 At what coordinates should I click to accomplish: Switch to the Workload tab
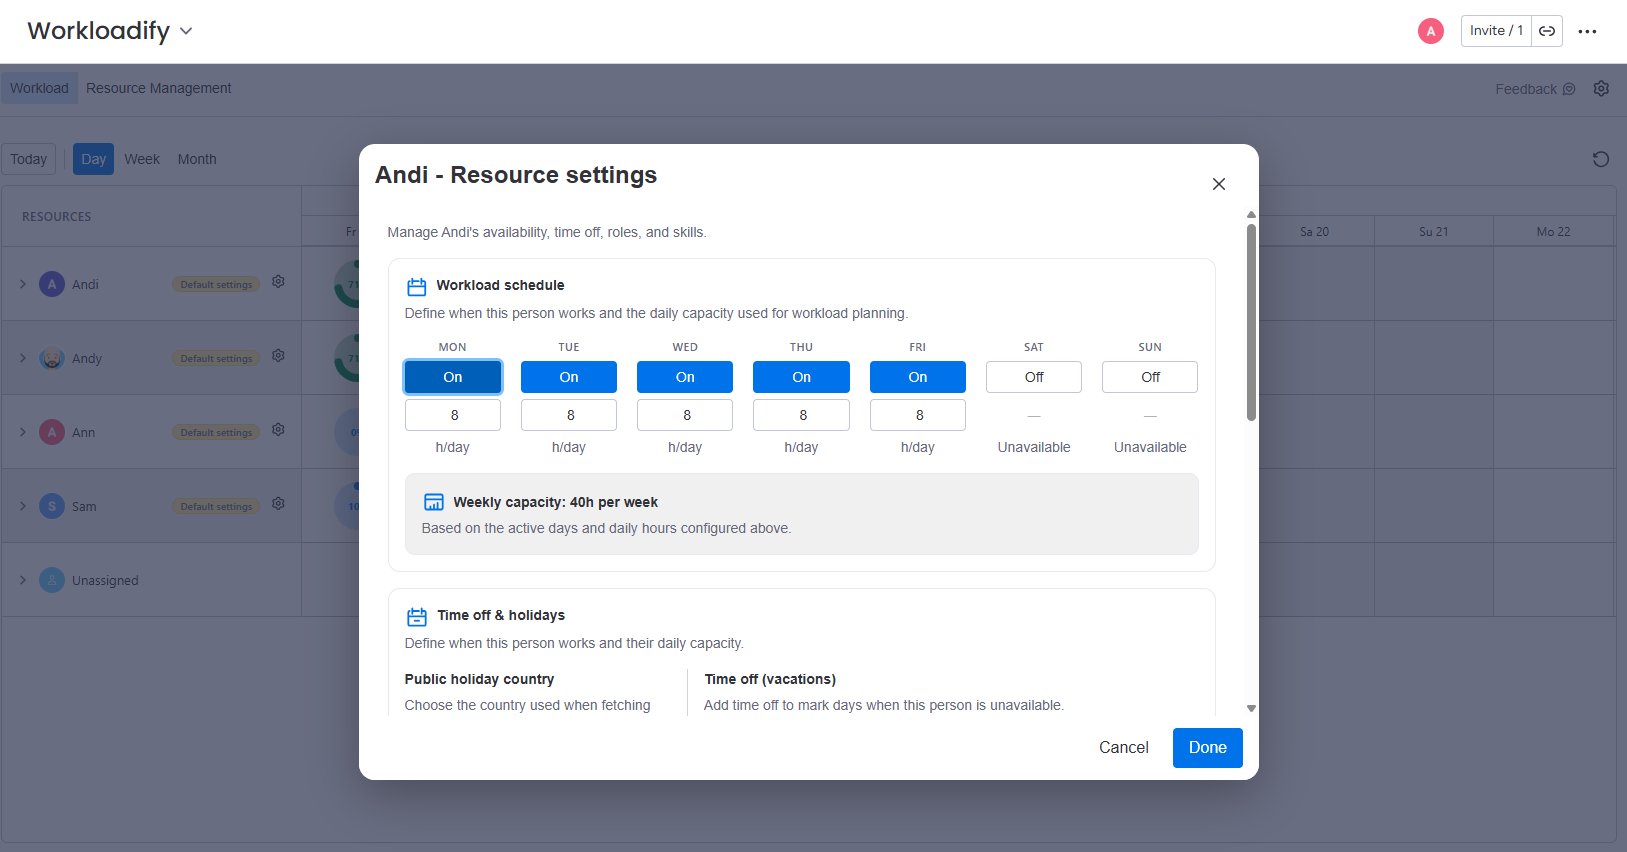[39, 88]
